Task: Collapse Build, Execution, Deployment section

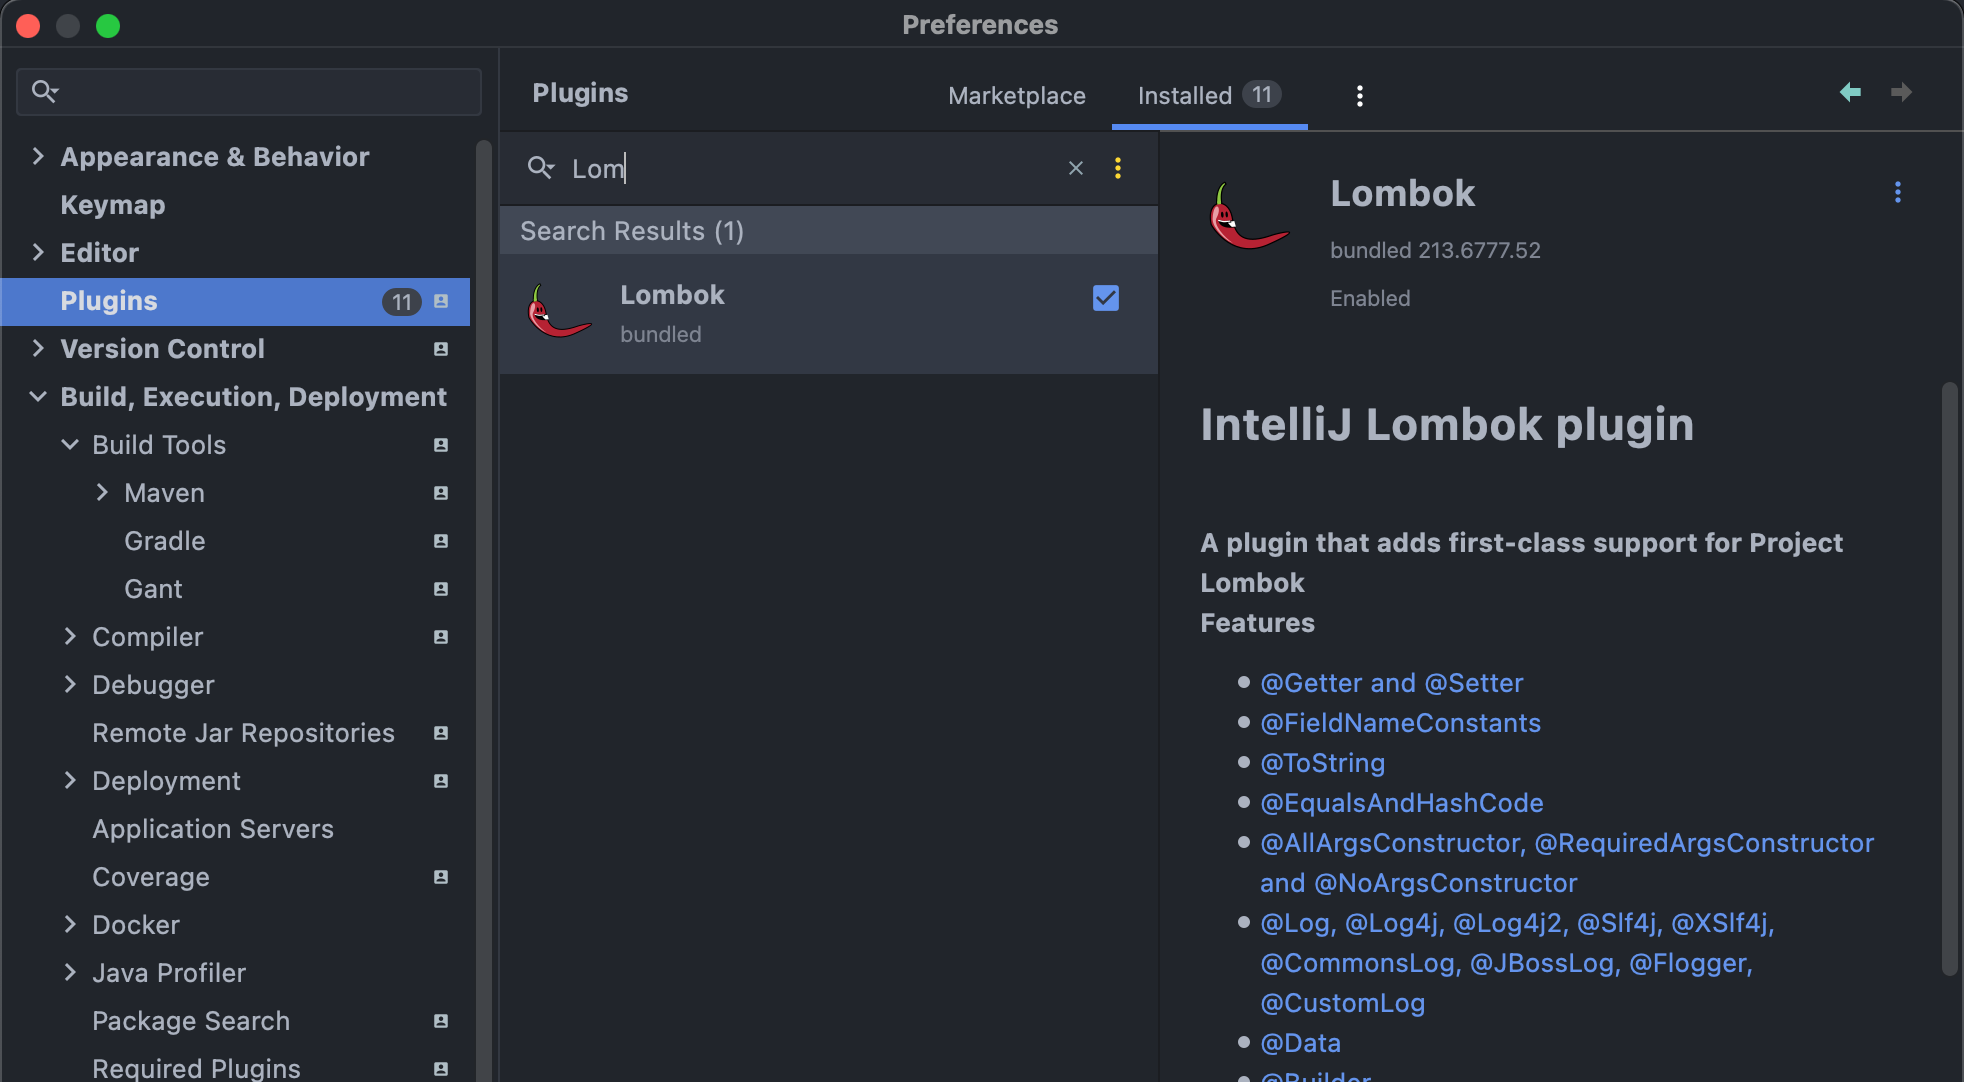Action: click(x=38, y=397)
